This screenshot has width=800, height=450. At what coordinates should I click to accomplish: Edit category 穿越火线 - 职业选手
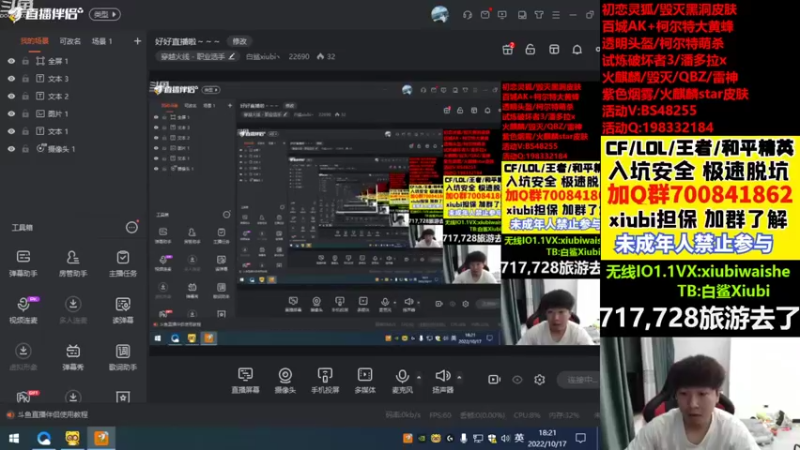pyautogui.click(x=197, y=57)
